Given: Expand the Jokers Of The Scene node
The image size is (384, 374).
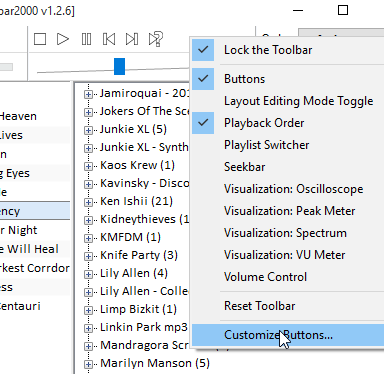Looking at the screenshot, I should (88, 112).
